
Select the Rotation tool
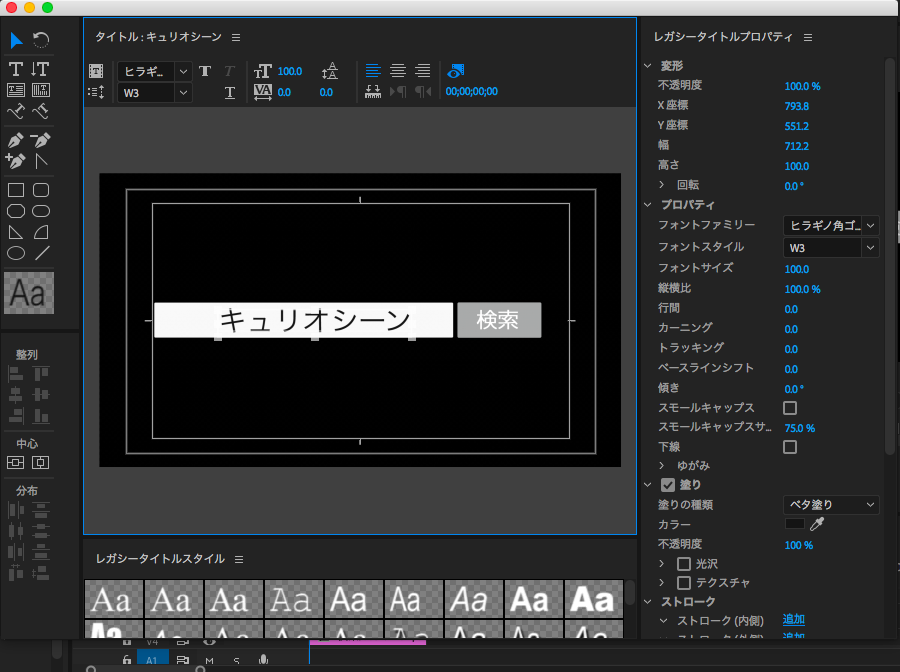[41, 40]
